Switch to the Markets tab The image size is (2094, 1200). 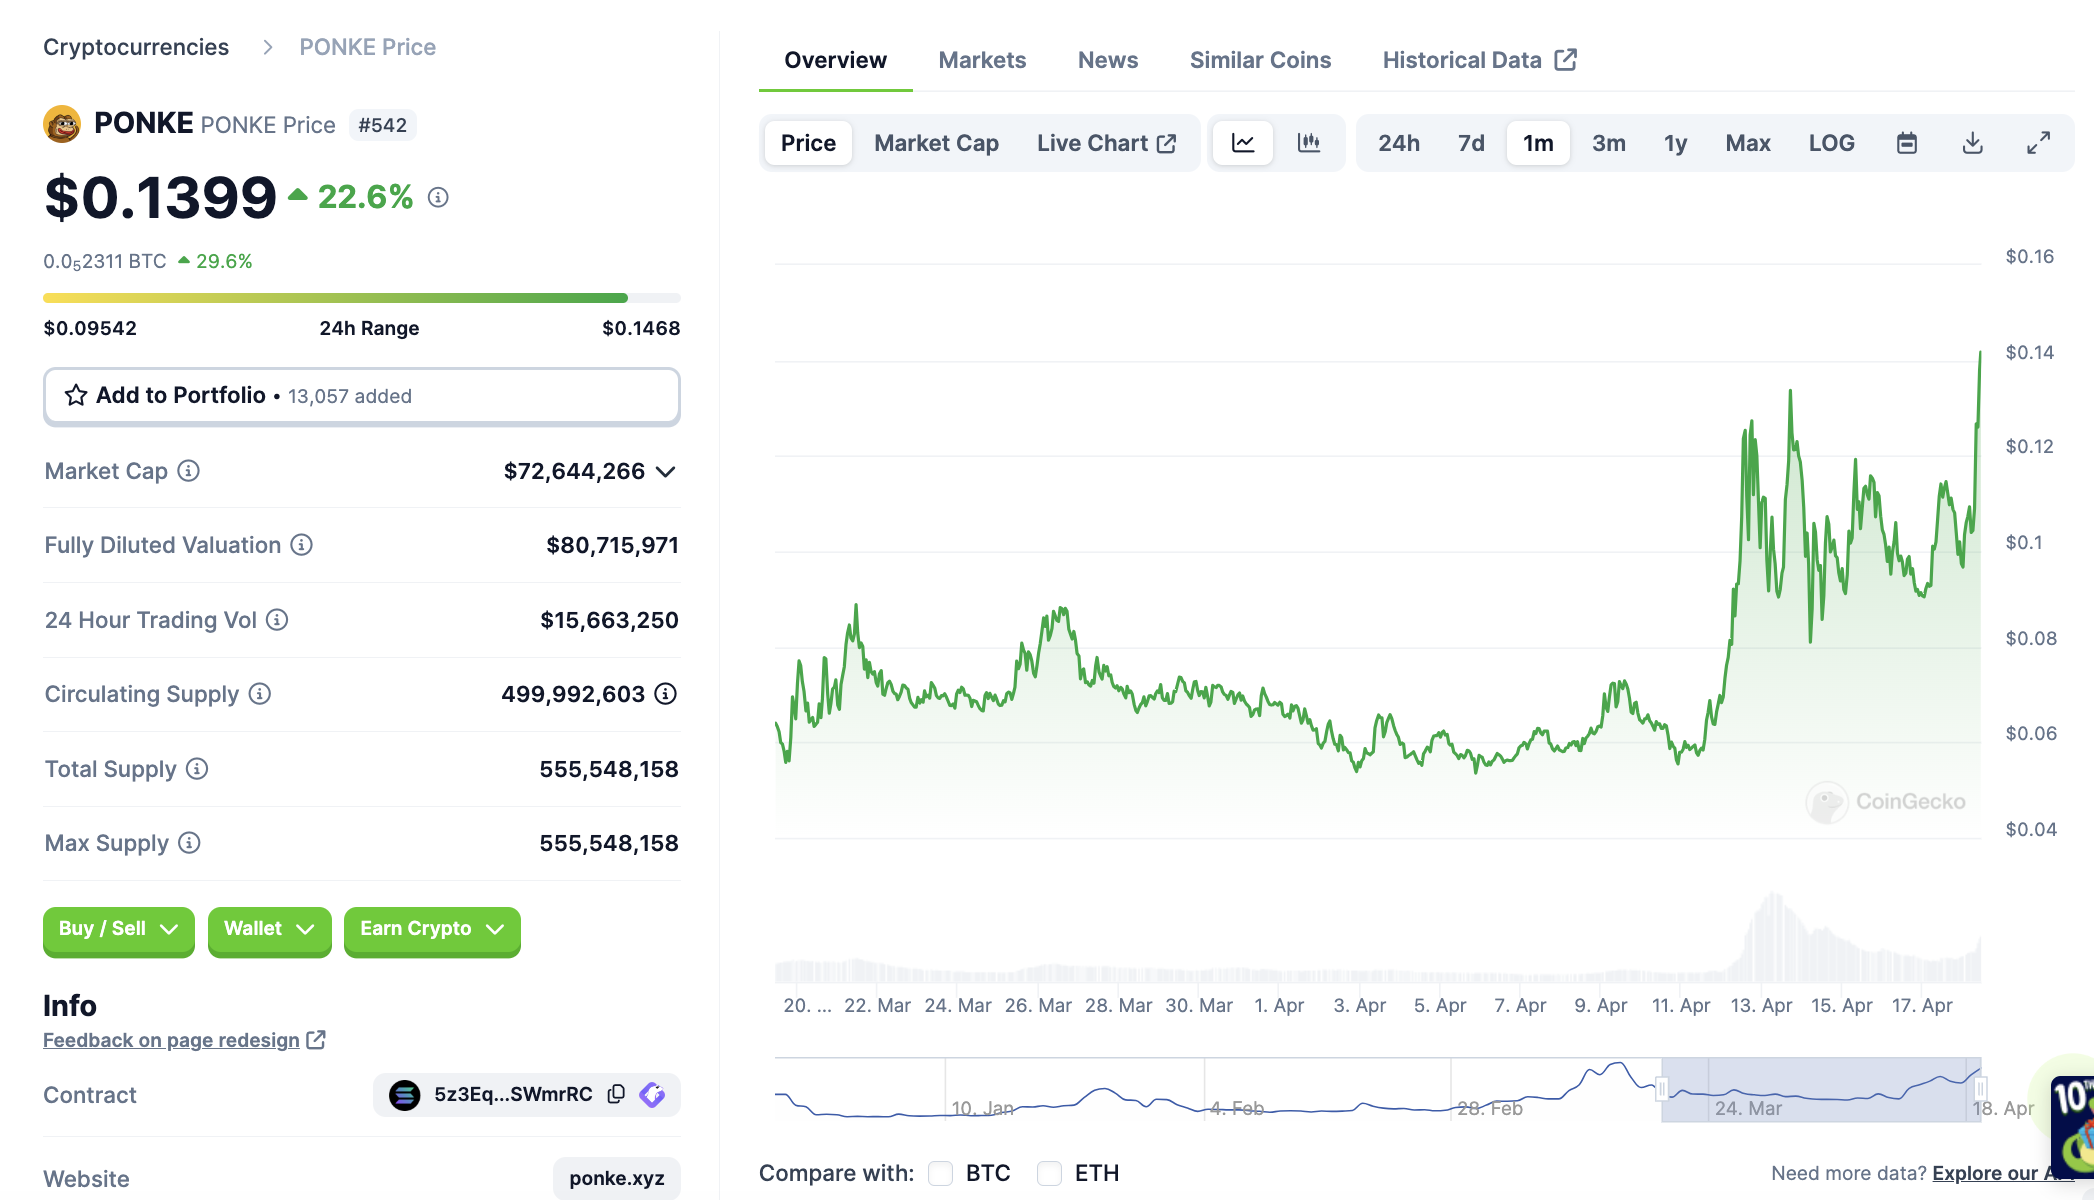click(x=982, y=60)
